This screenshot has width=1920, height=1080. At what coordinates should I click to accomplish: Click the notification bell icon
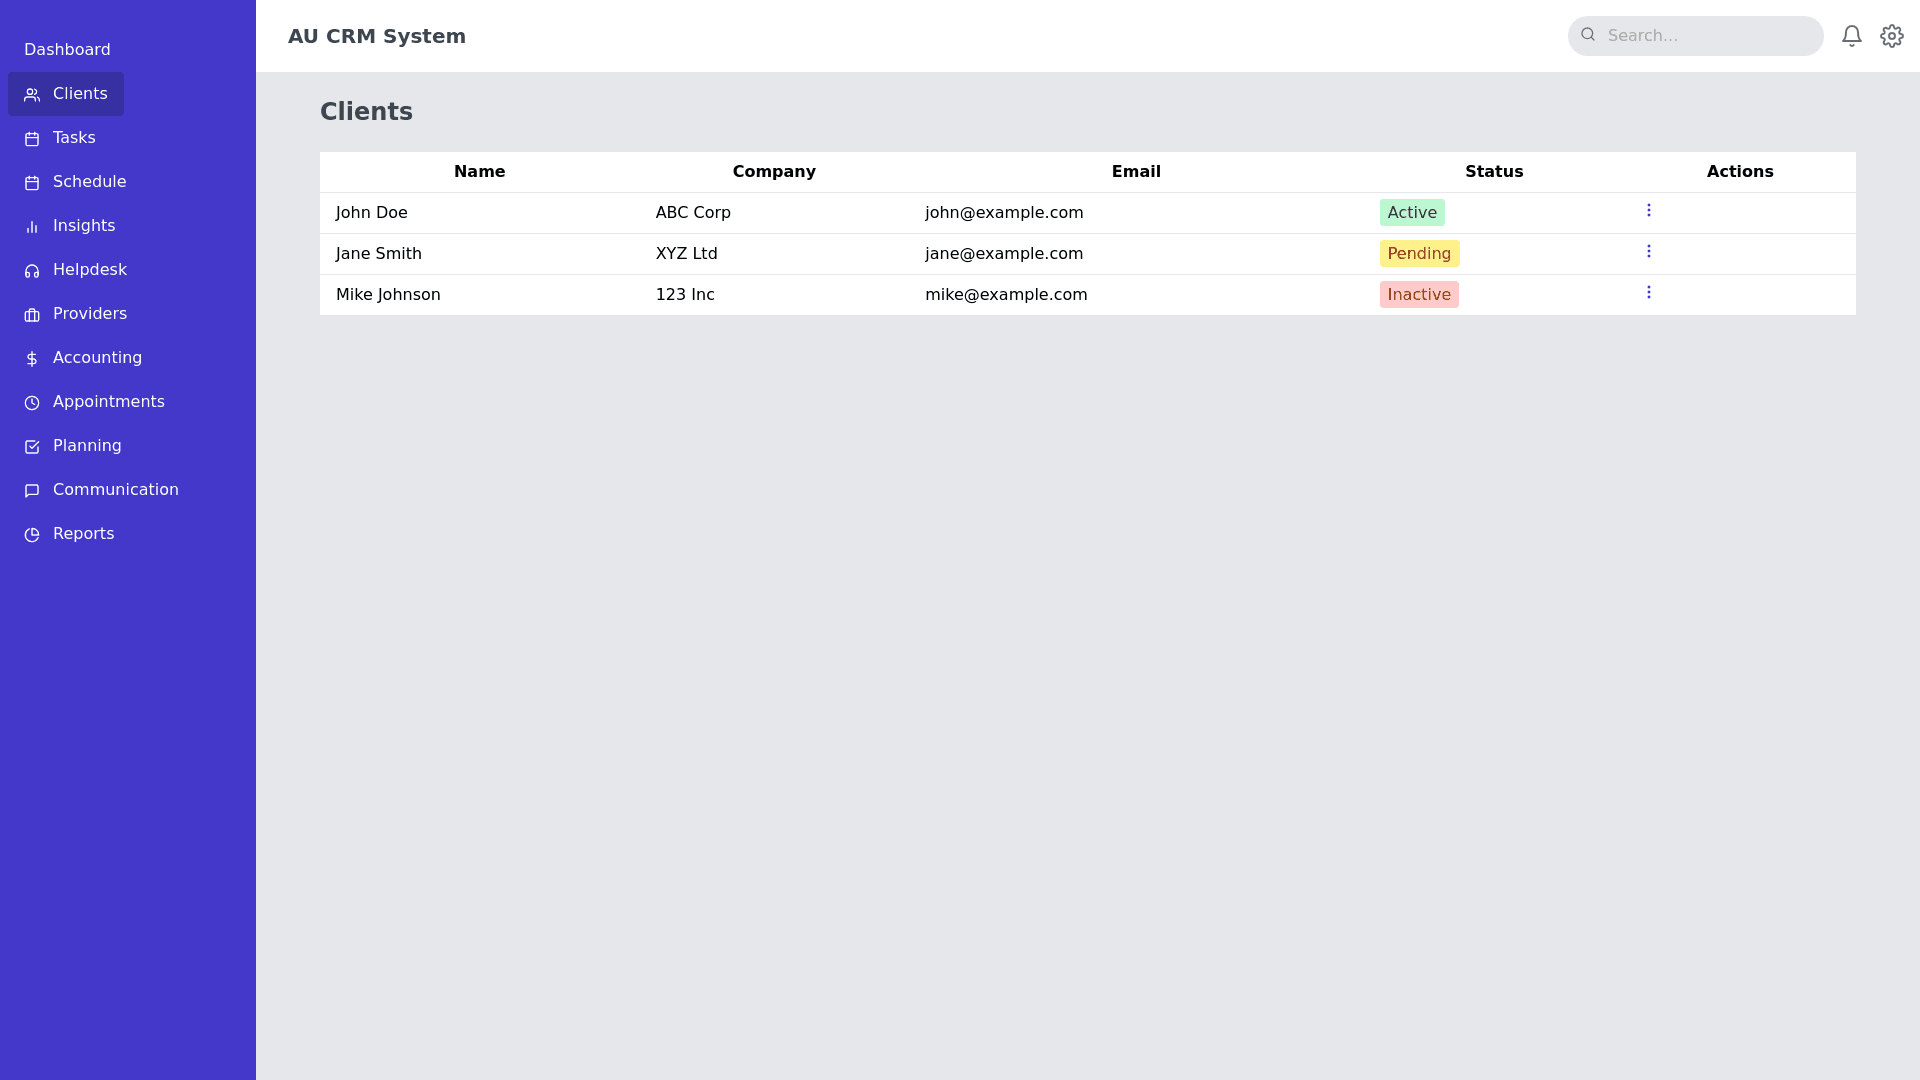pos(1851,36)
